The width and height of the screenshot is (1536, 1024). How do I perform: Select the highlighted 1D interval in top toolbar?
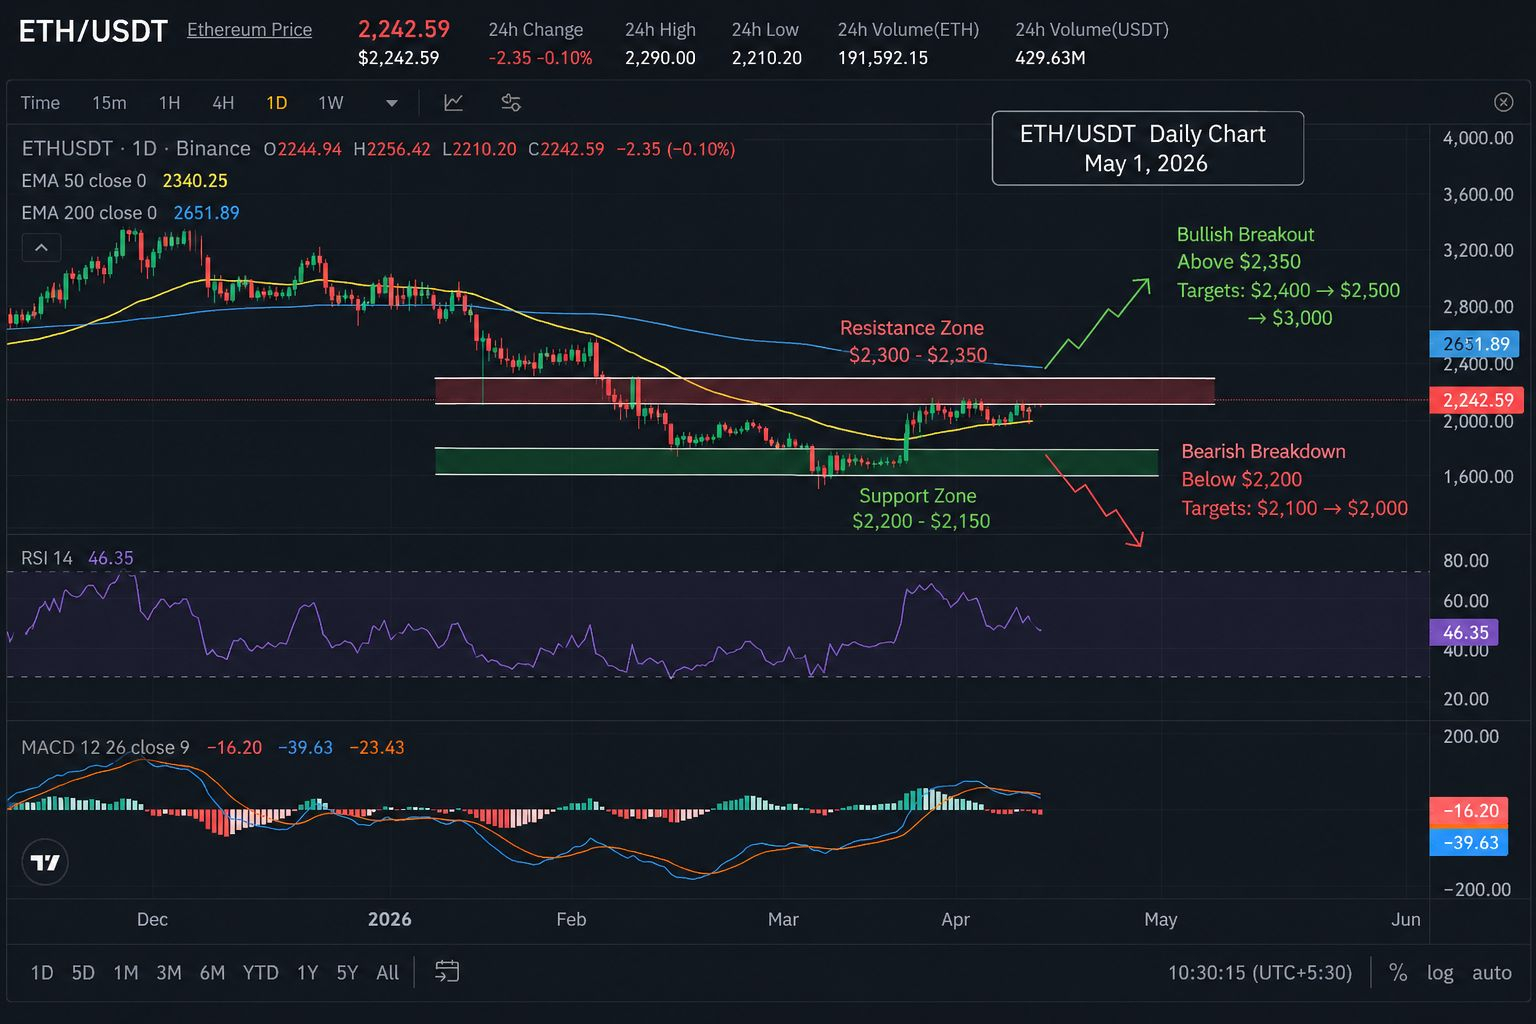(x=276, y=103)
